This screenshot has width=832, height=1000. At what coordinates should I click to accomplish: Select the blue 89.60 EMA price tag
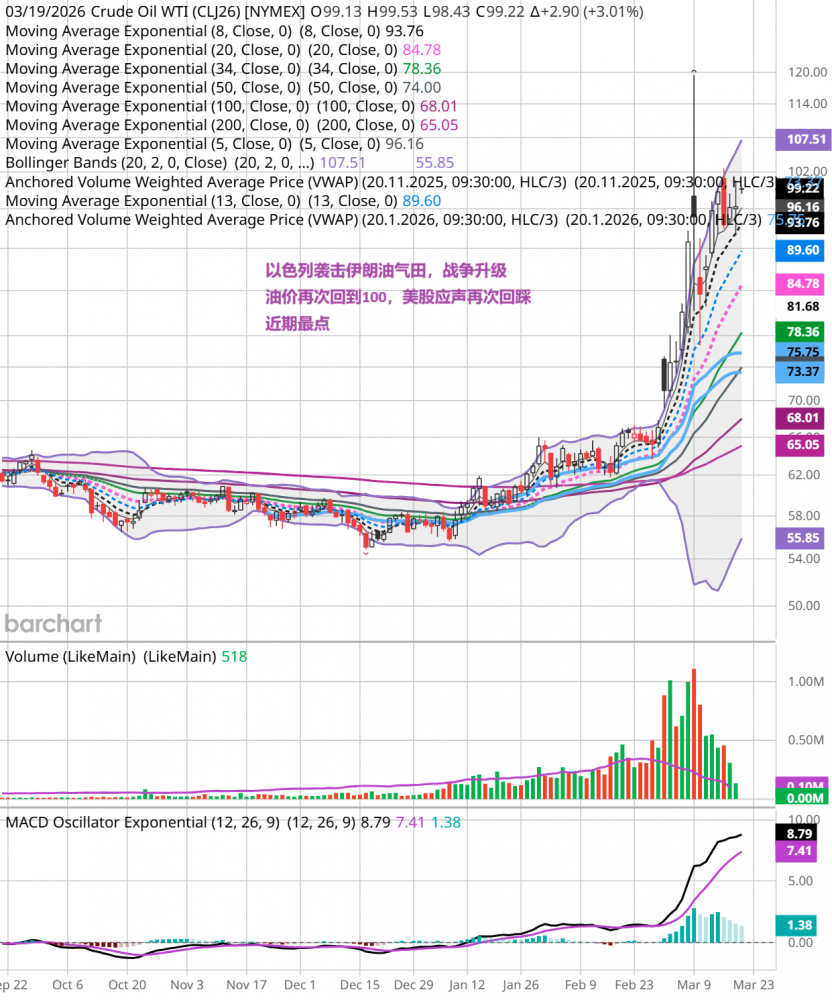802,250
